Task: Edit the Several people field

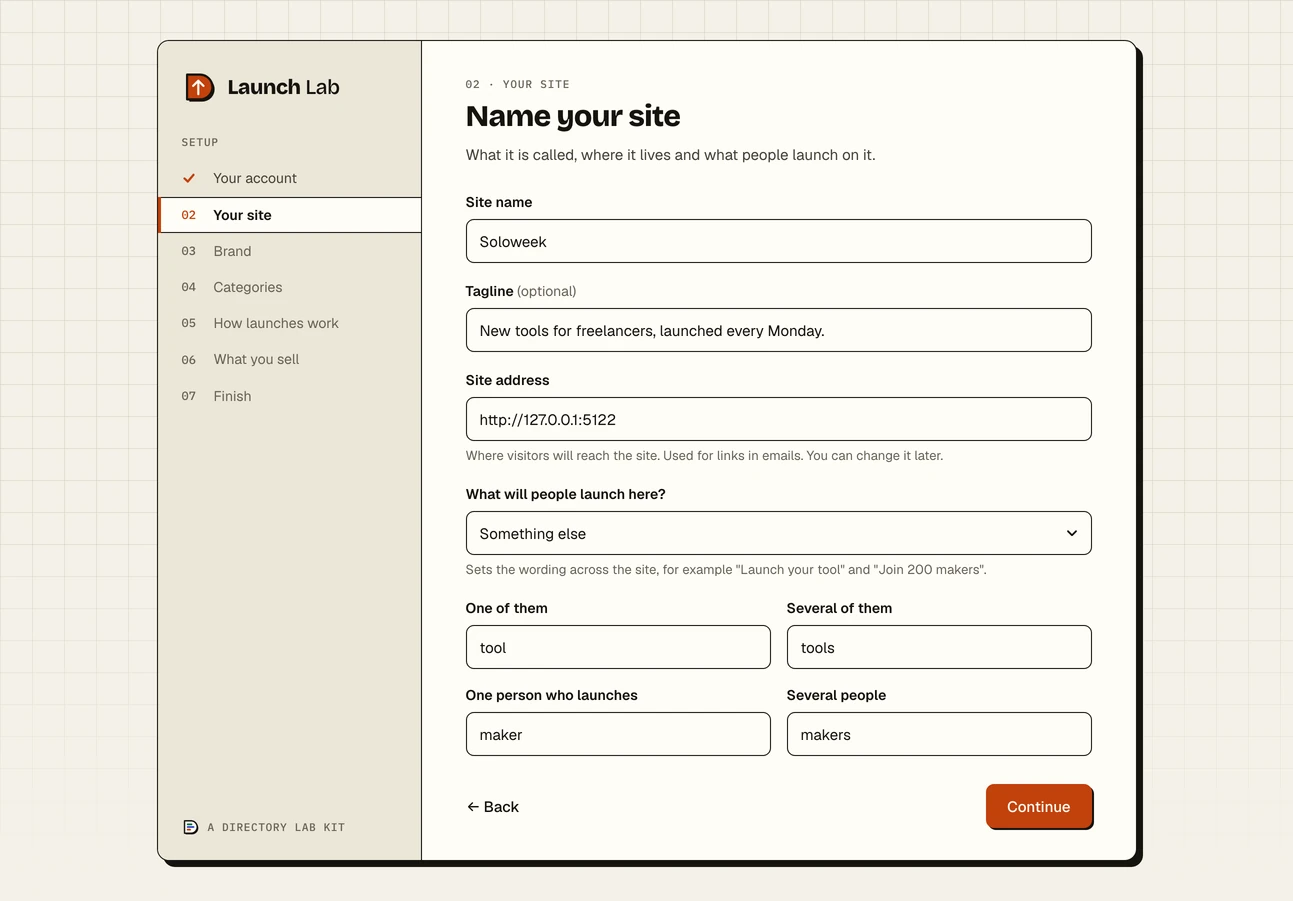Action: 939,734
